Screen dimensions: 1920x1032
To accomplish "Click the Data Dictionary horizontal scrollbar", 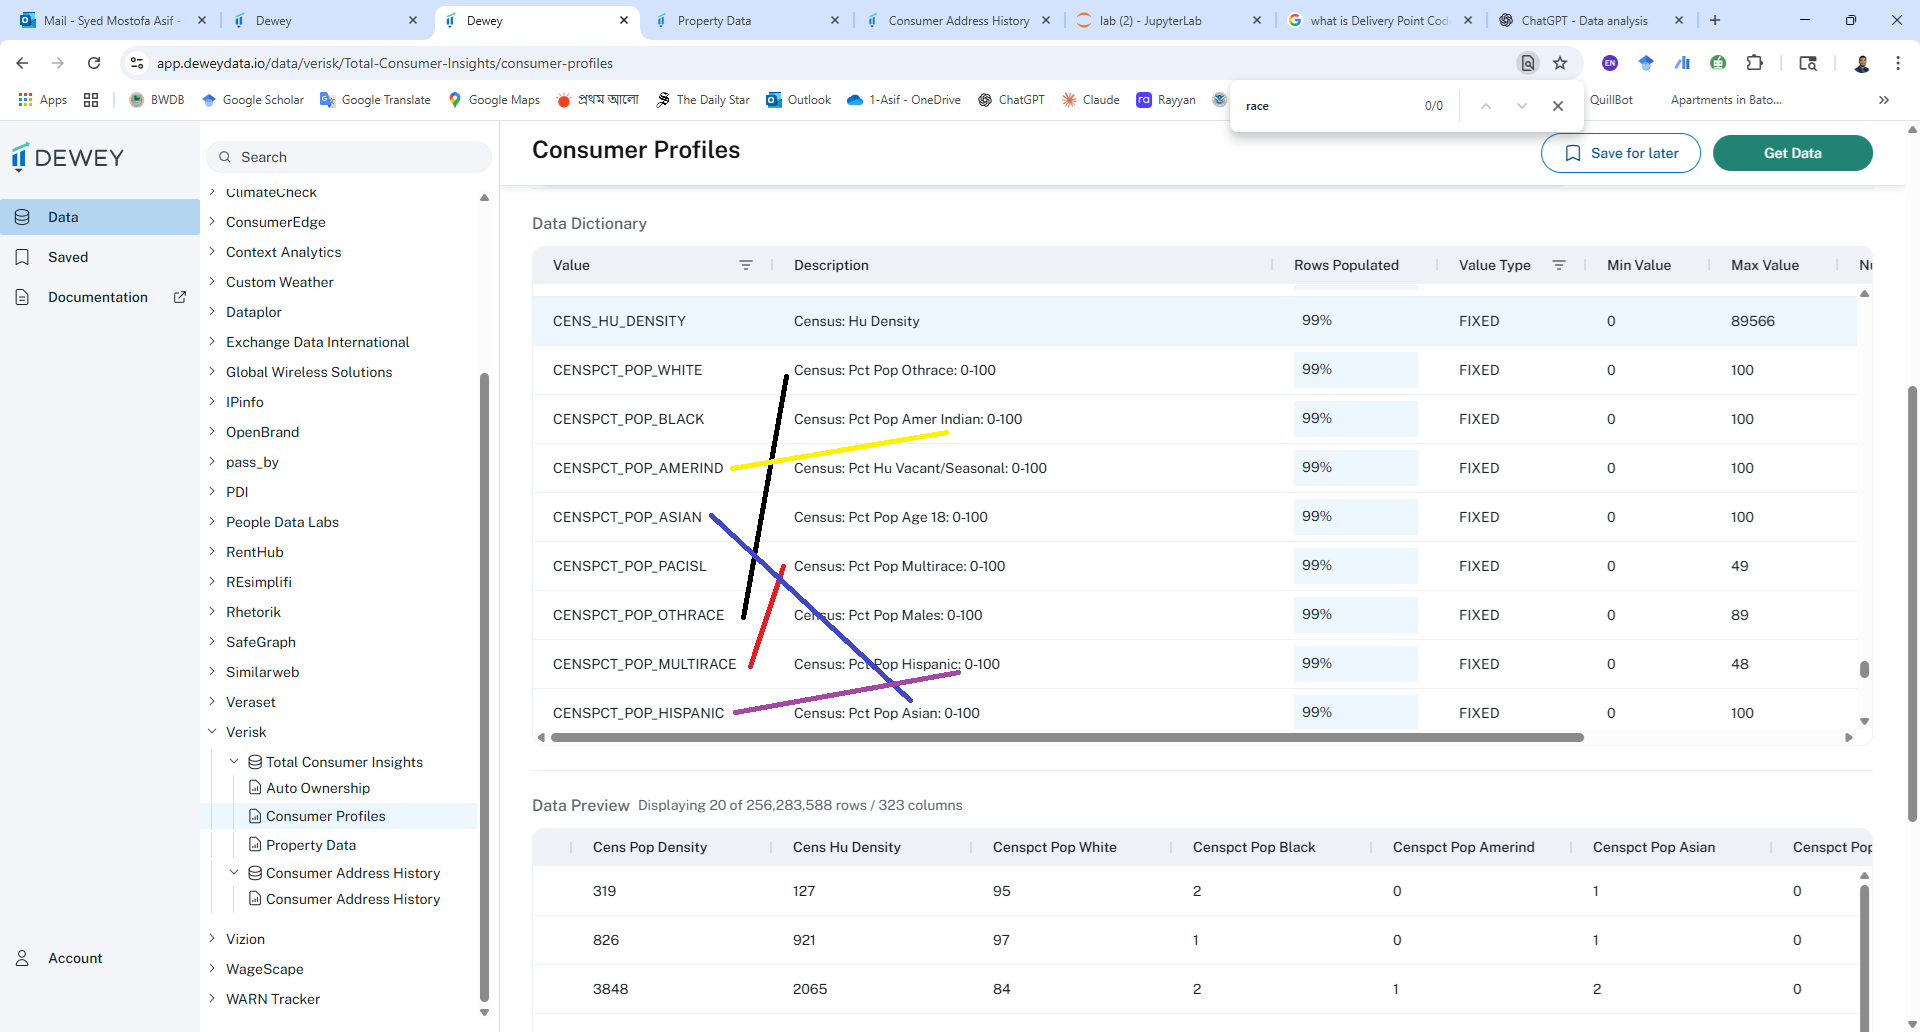I will pos(1067,738).
